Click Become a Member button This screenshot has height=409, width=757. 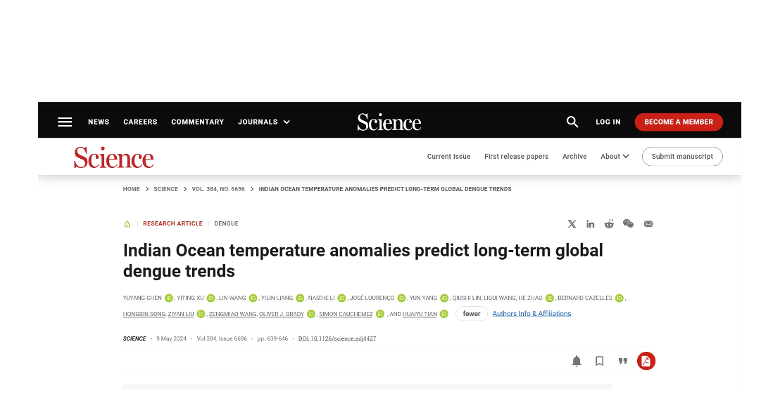point(679,122)
